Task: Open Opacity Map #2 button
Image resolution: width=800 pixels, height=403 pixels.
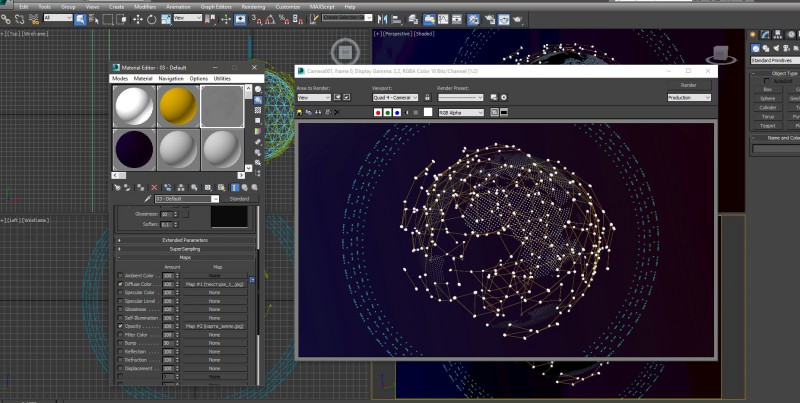Action: tap(214, 326)
